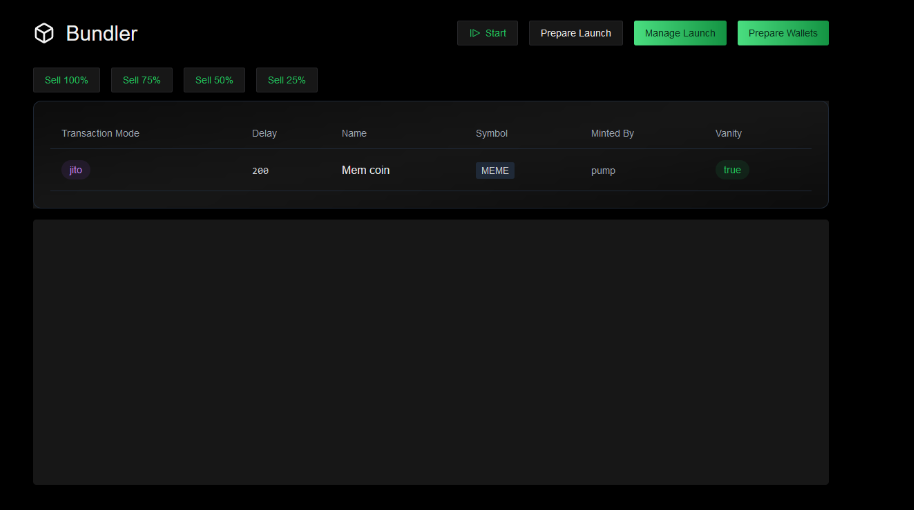This screenshot has height=510, width=914.
Task: Click the MEME symbol badge
Action: [x=495, y=171]
